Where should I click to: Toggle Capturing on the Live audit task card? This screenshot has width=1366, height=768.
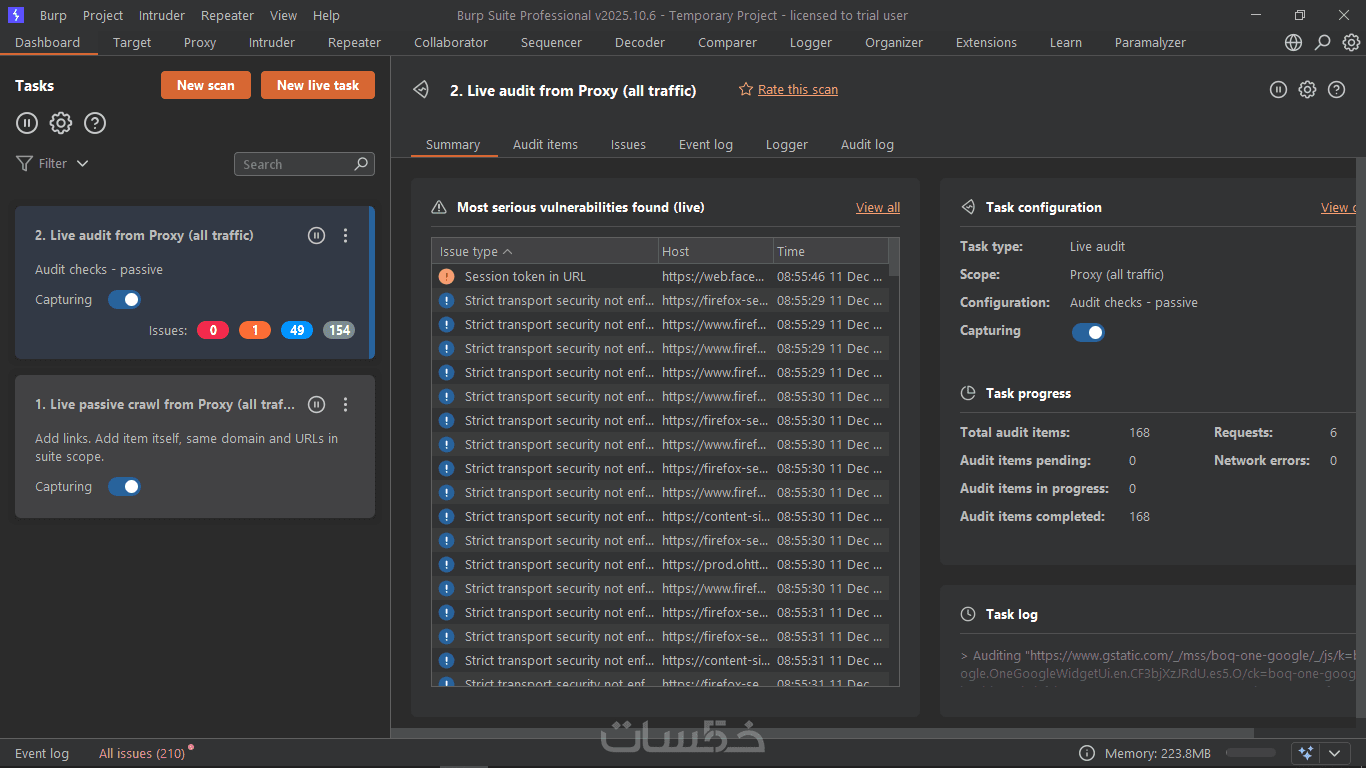coord(124,300)
